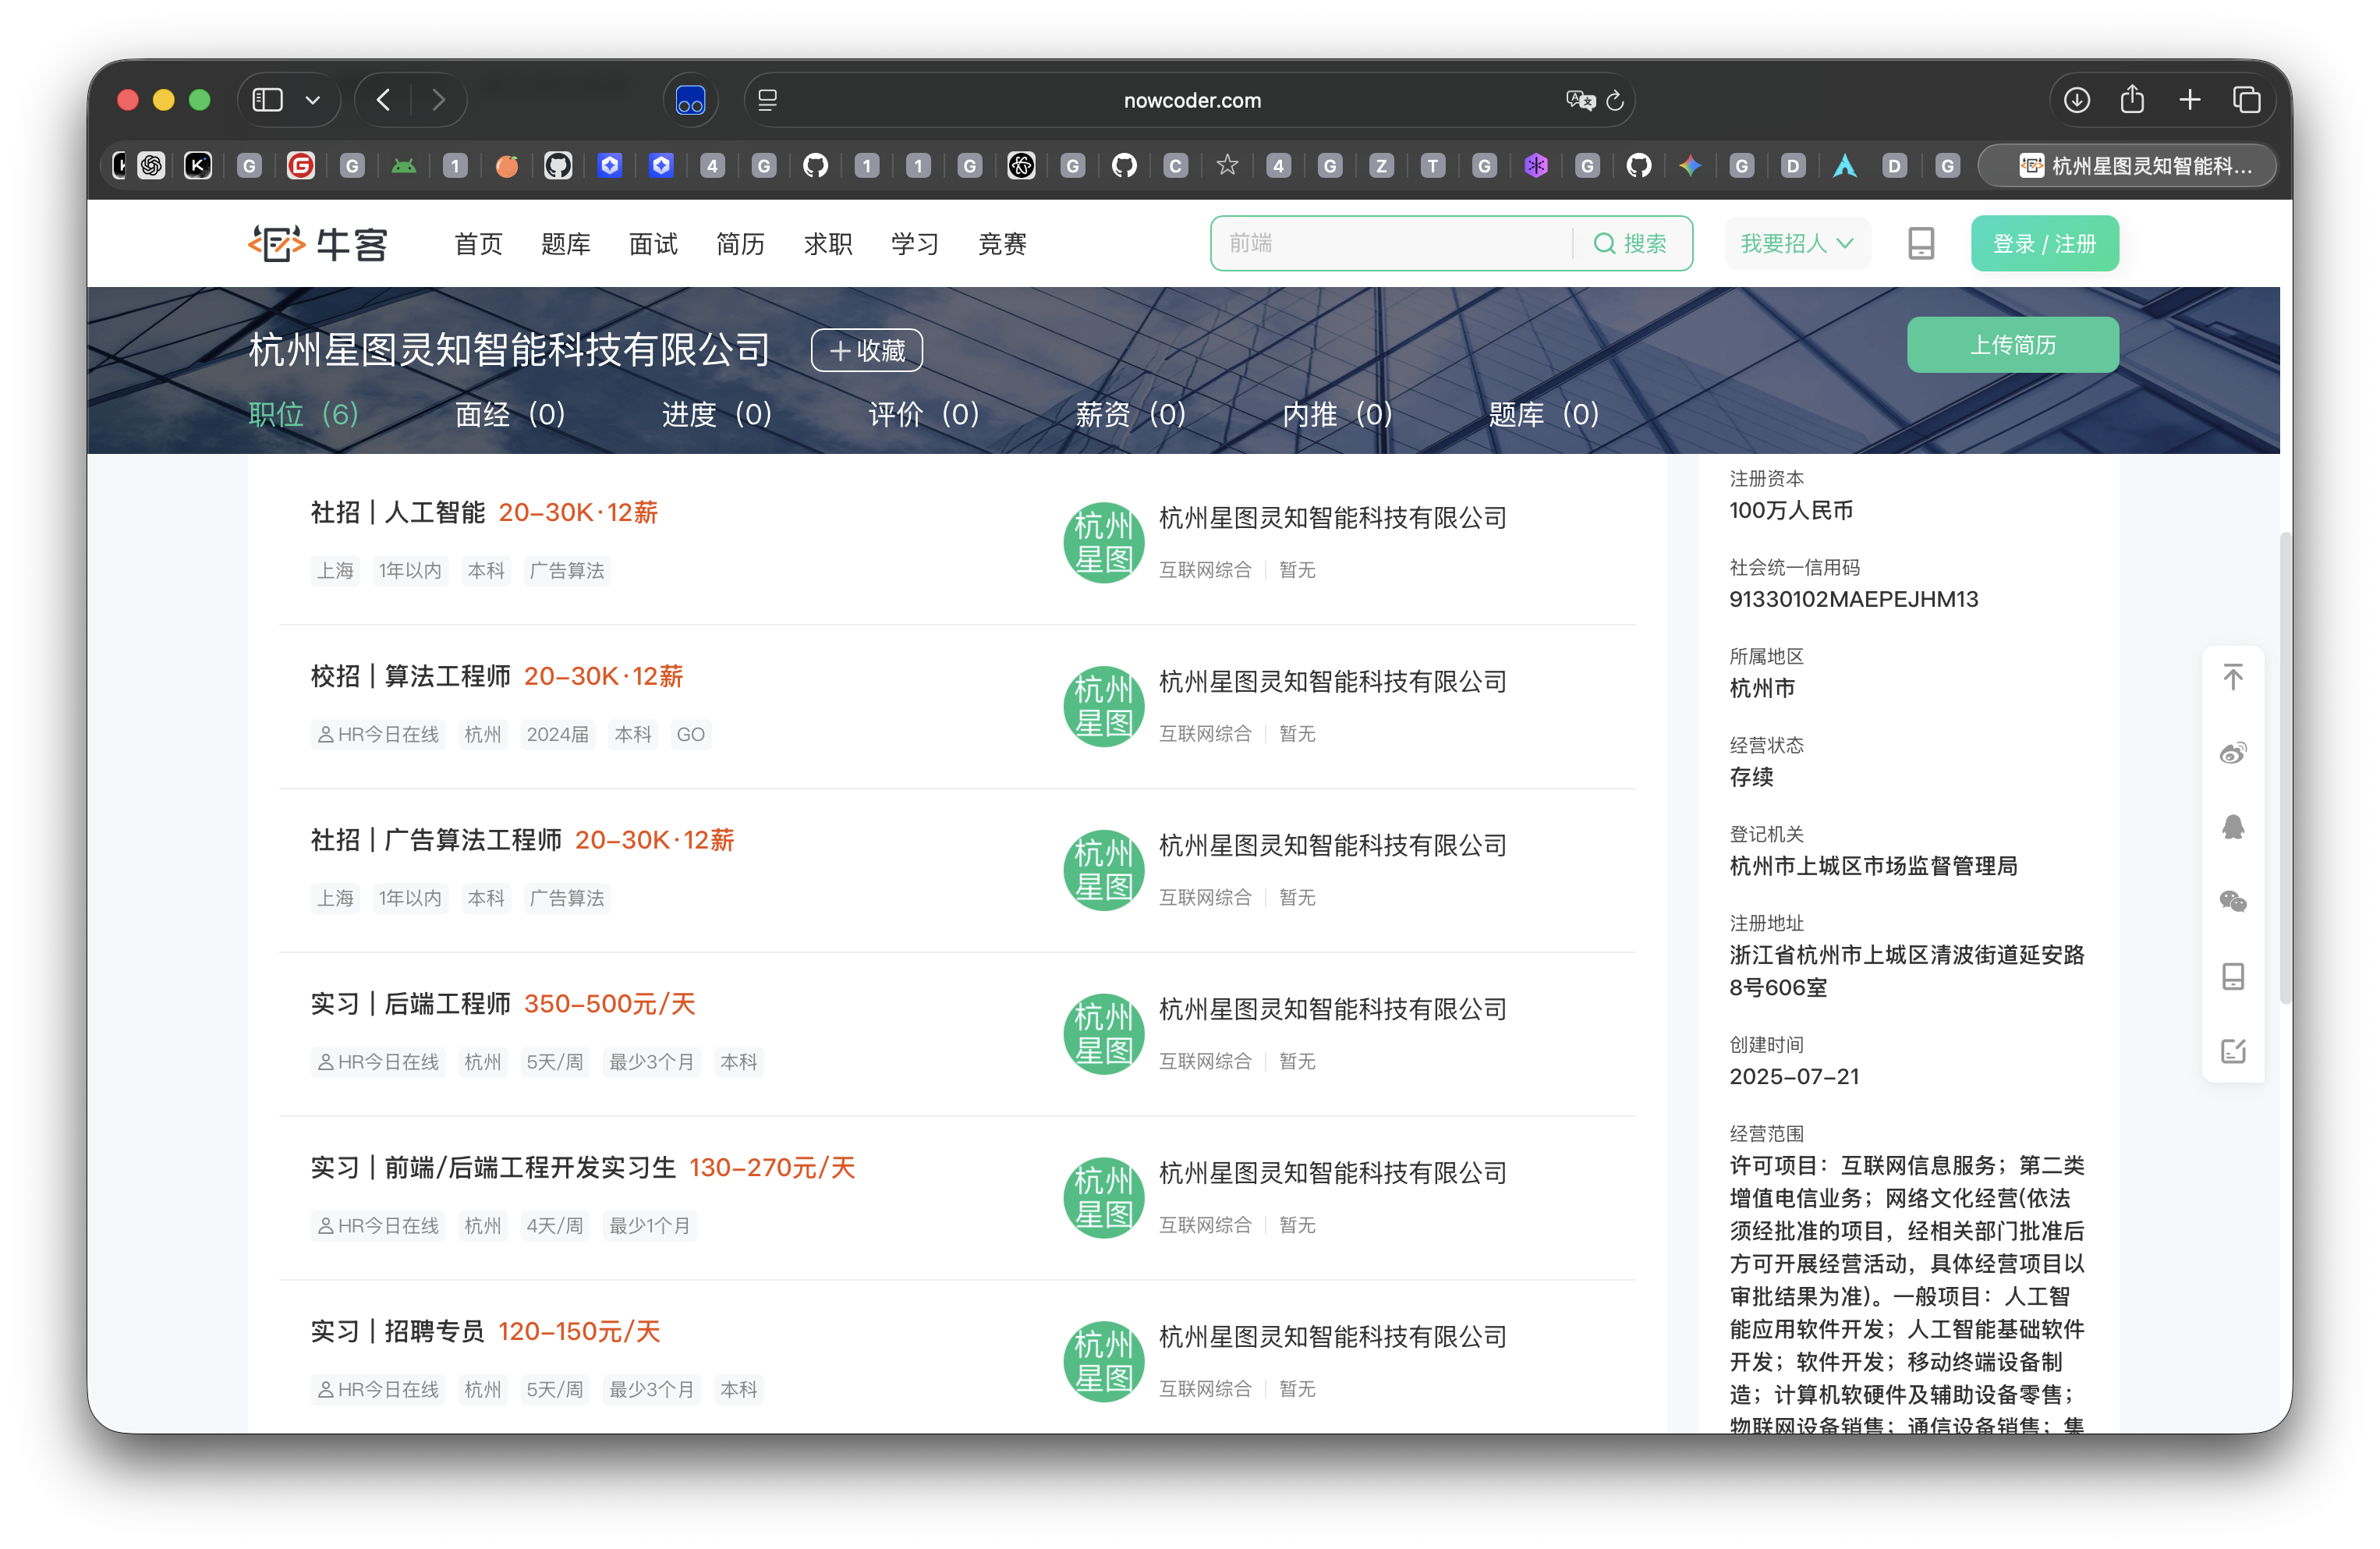Click the scroll-to-top arrow icon
The width and height of the screenshot is (2380, 1549).
[2232, 677]
